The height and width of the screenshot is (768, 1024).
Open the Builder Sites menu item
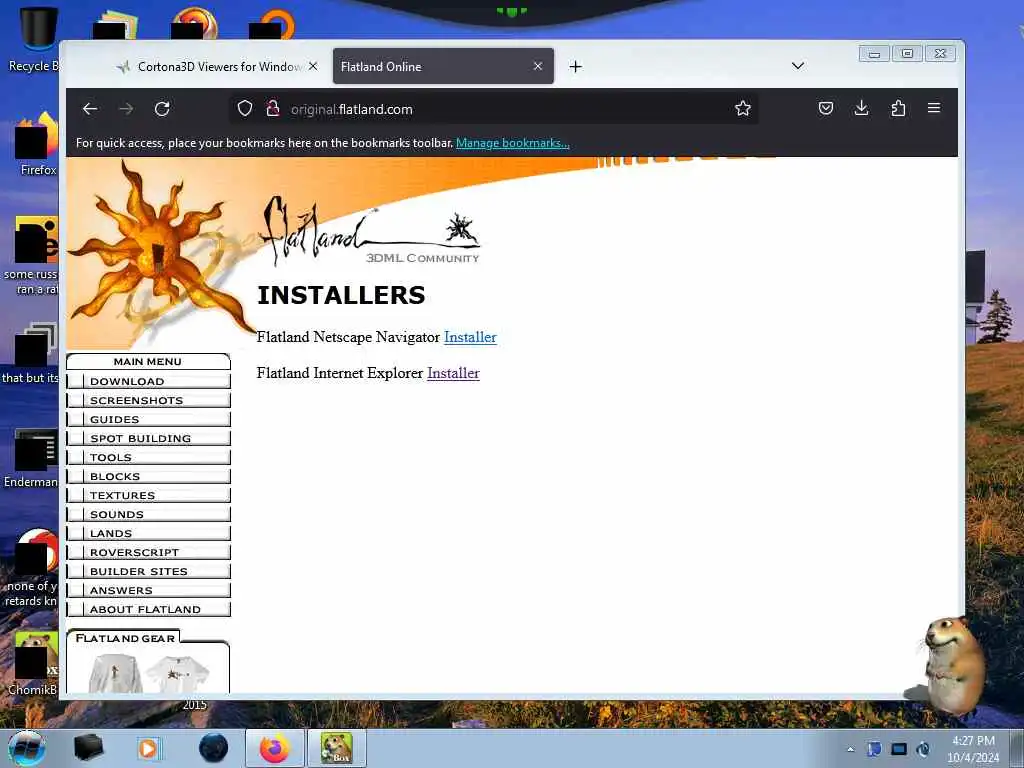click(148, 571)
